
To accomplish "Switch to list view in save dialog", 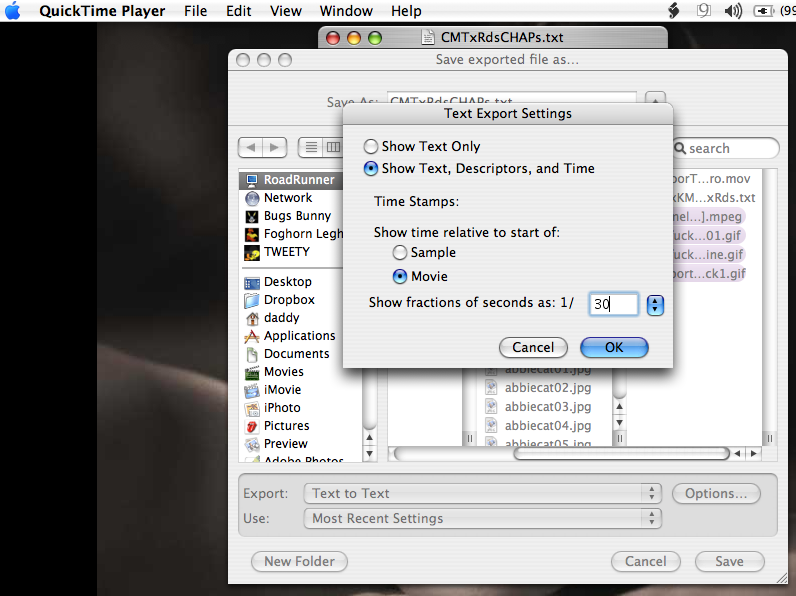I will pos(311,148).
